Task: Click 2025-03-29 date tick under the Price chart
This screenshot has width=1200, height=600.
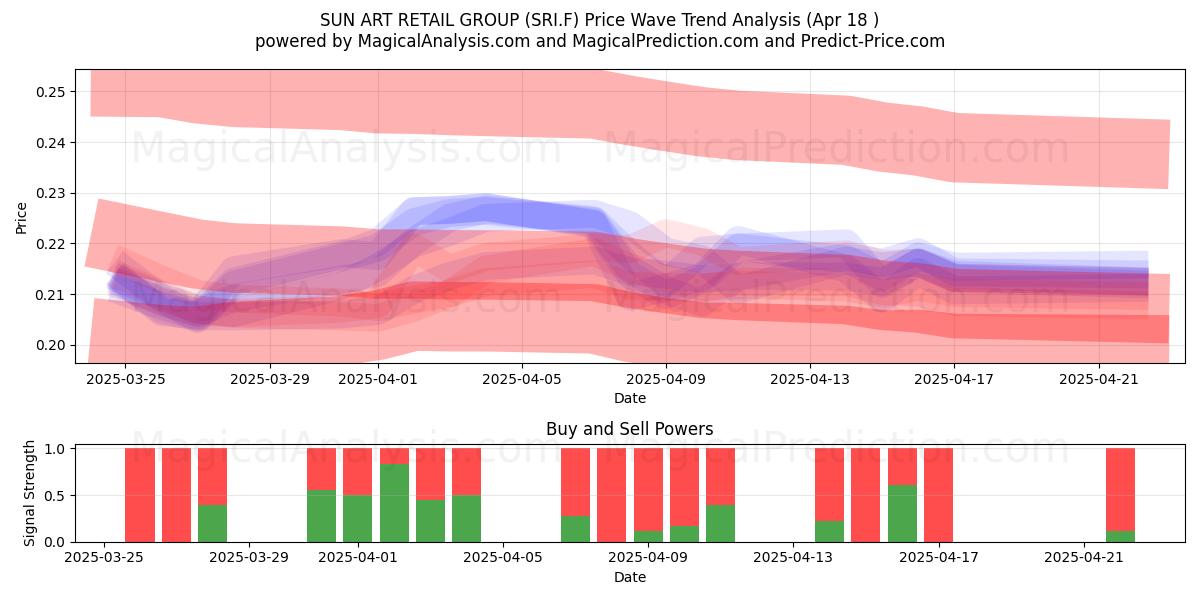Action: point(270,379)
